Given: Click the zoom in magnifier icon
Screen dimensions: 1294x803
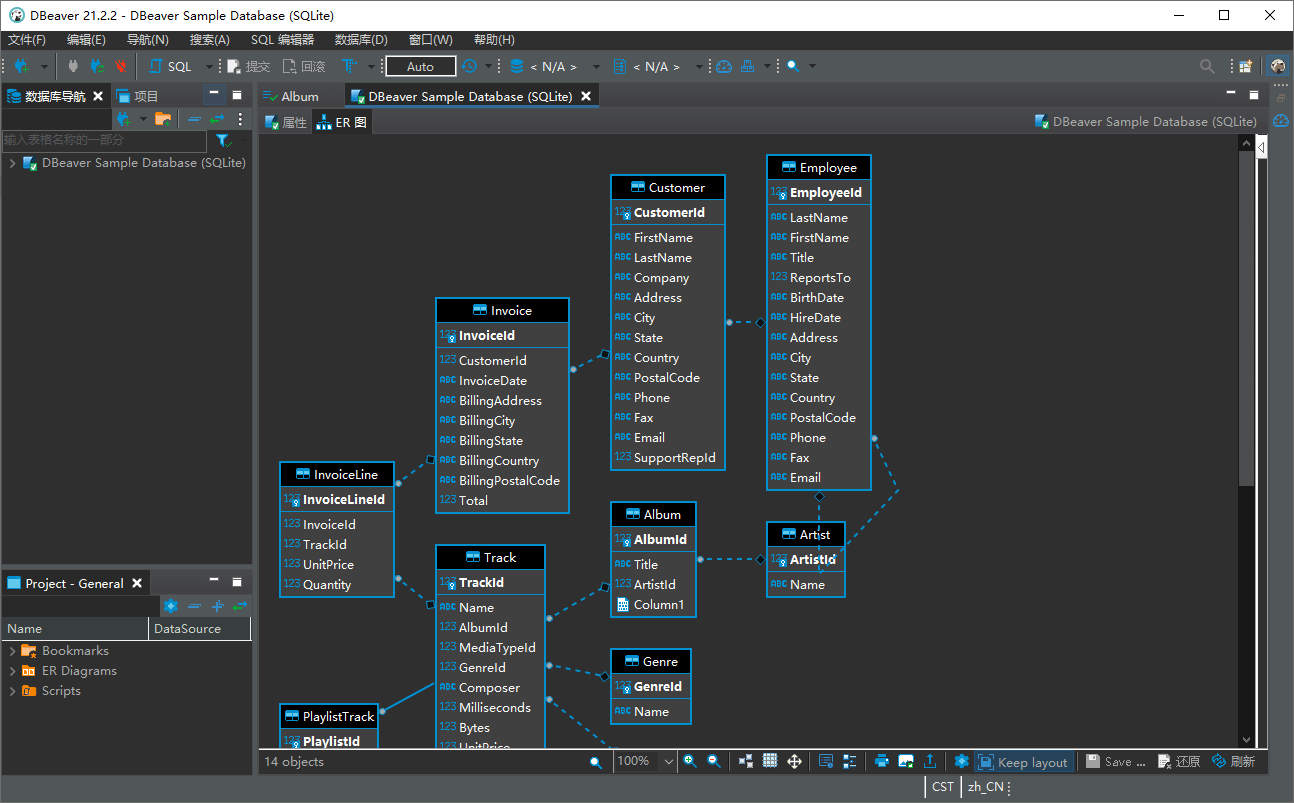Looking at the screenshot, I should pos(690,761).
